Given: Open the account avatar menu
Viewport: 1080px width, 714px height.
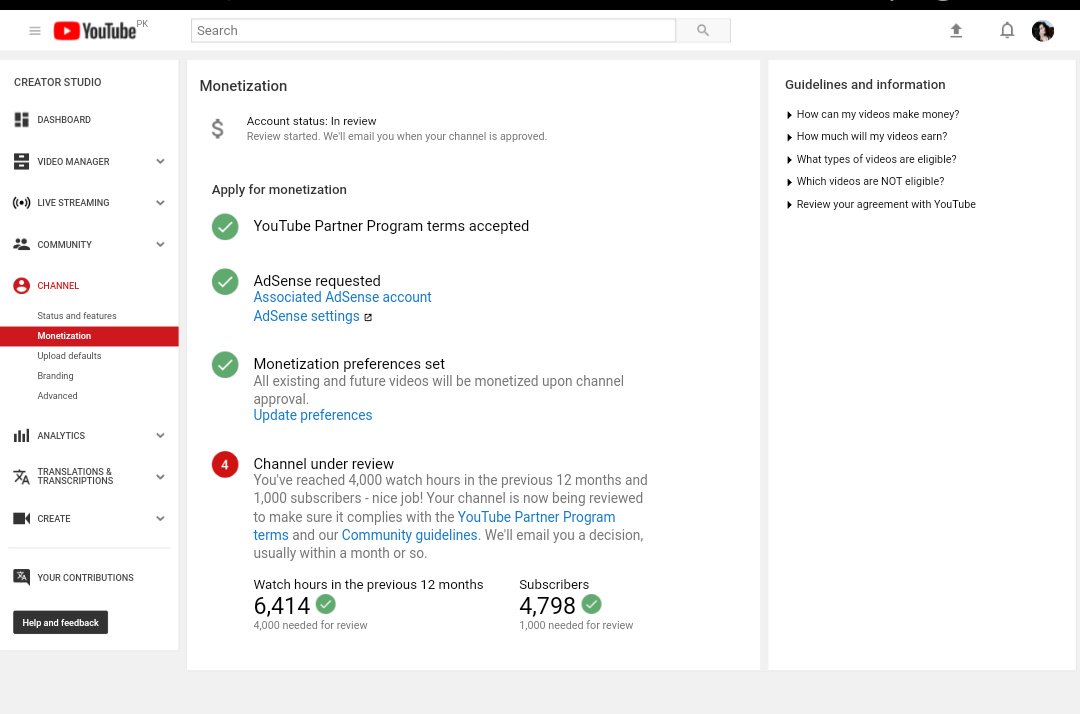Looking at the screenshot, I should (x=1043, y=31).
